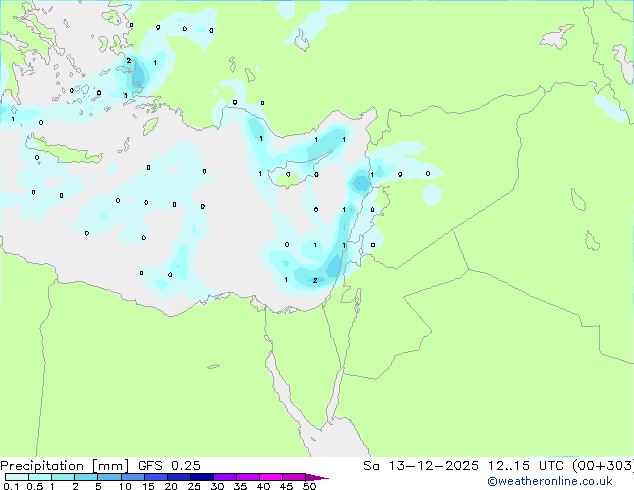Click the legend label '15'

[x=148, y=486]
